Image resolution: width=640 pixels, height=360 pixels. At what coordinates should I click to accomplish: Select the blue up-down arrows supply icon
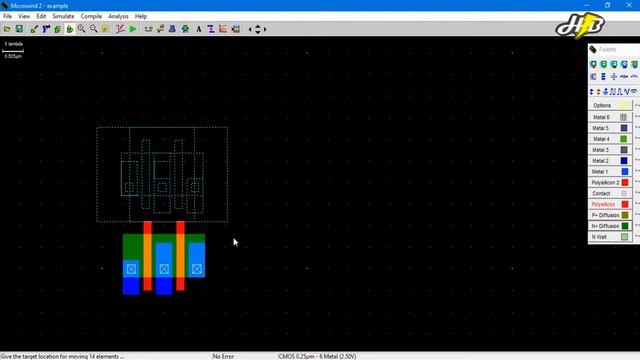click(591, 92)
